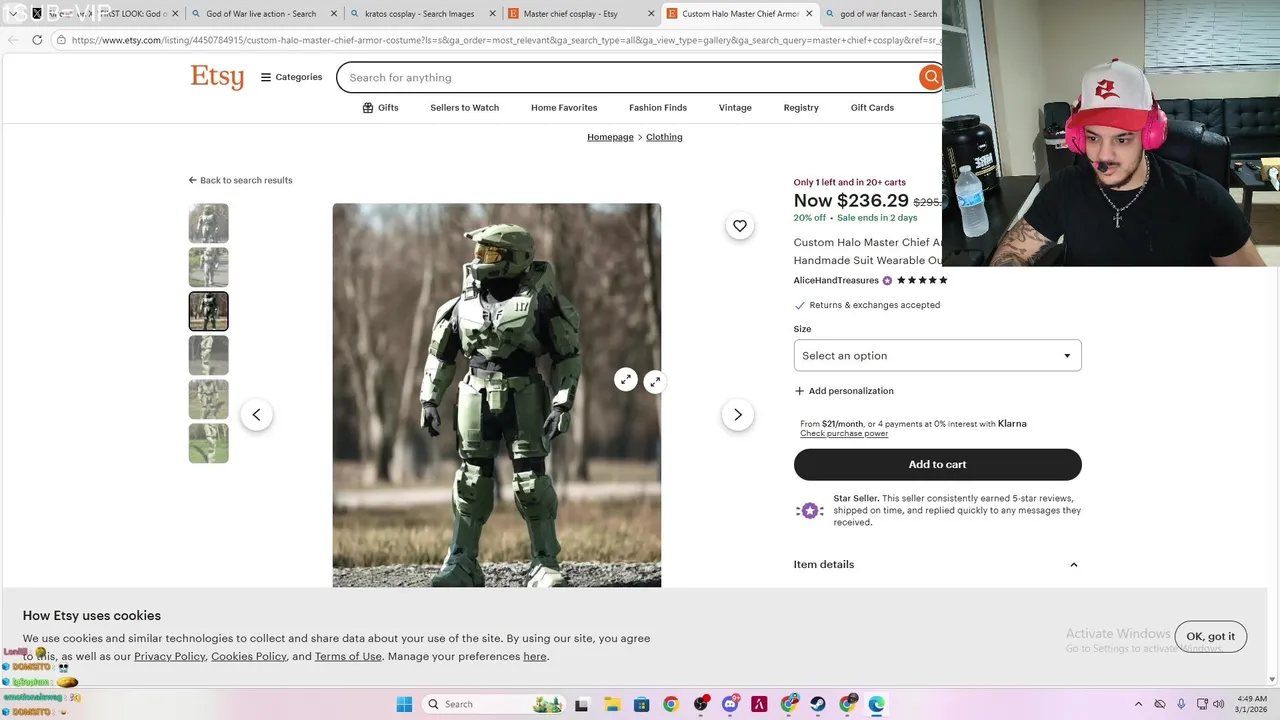Click the fullscreen expand image icon

click(654, 381)
